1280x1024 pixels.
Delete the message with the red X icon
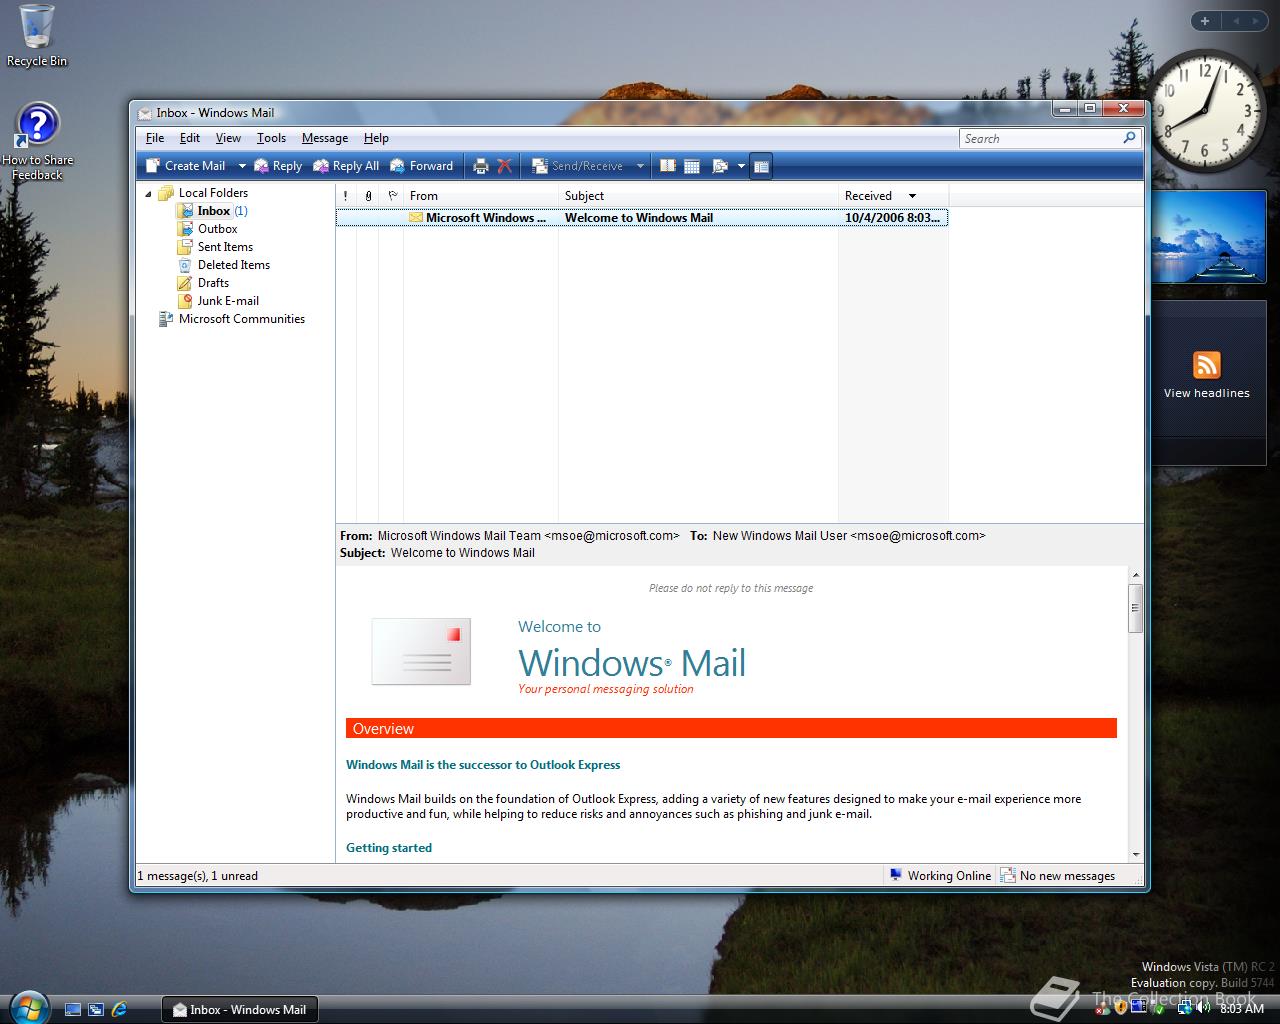504,166
